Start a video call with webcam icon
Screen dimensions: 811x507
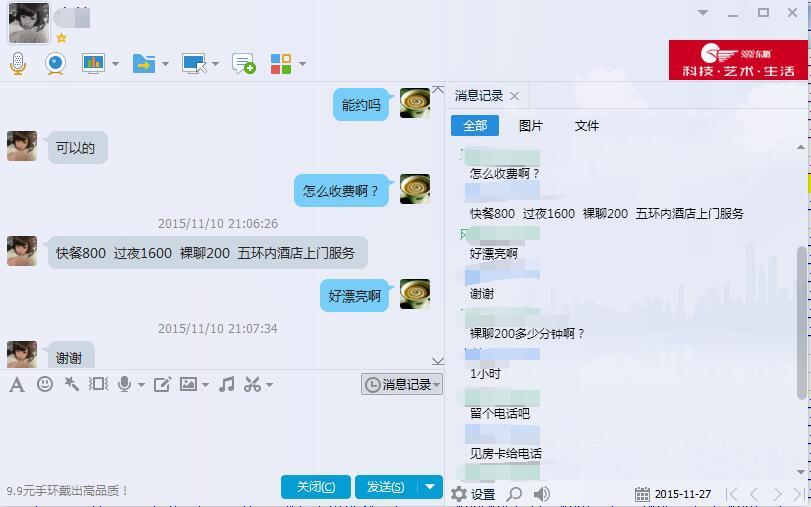click(55, 64)
